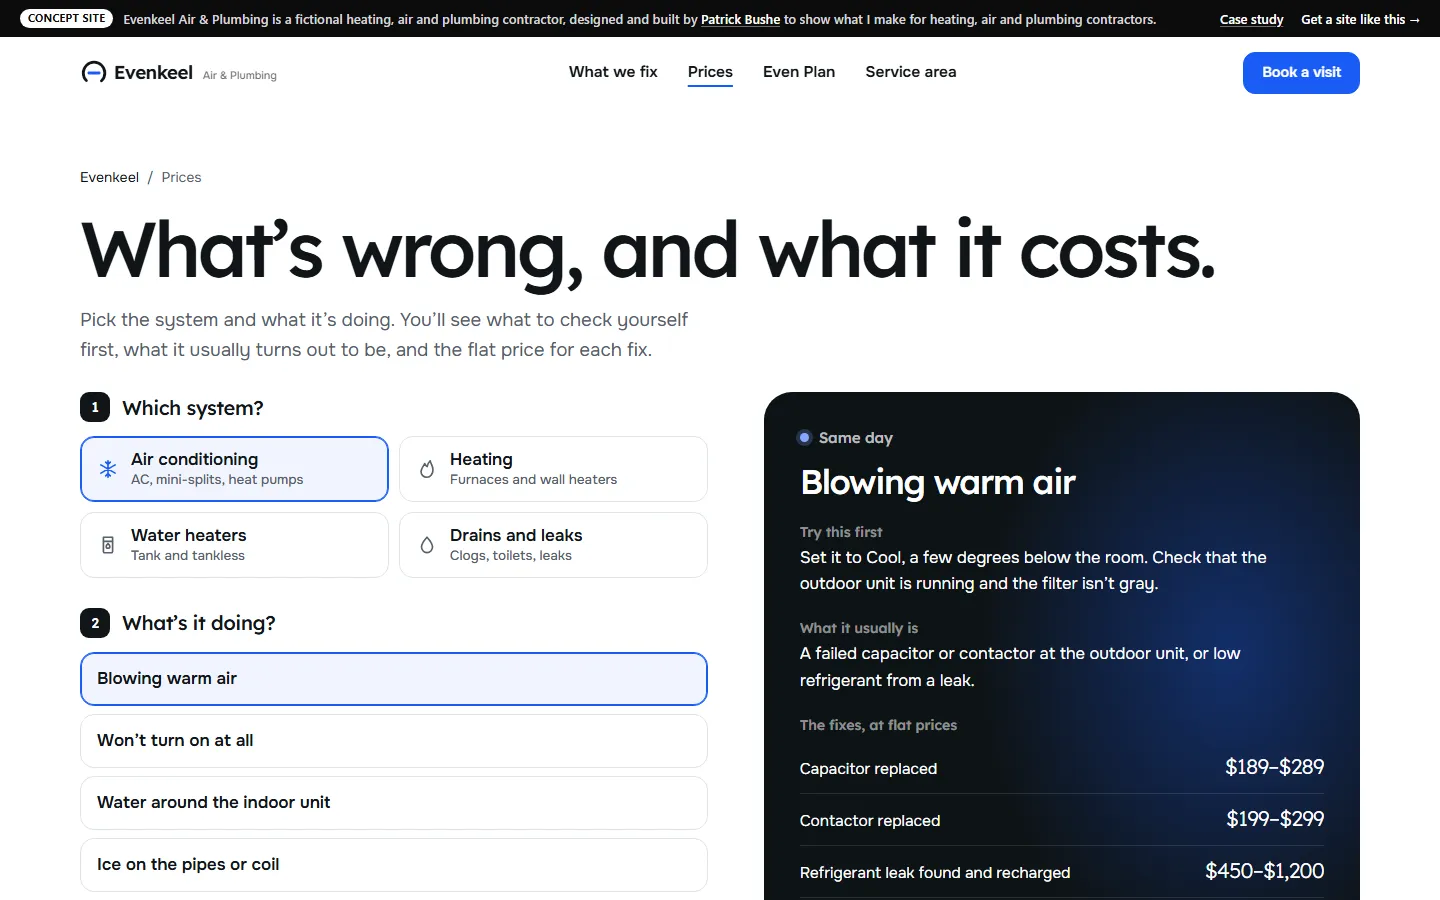This screenshot has width=1440, height=900.
Task: Pick Drains and leaks as the system
Action: click(553, 545)
